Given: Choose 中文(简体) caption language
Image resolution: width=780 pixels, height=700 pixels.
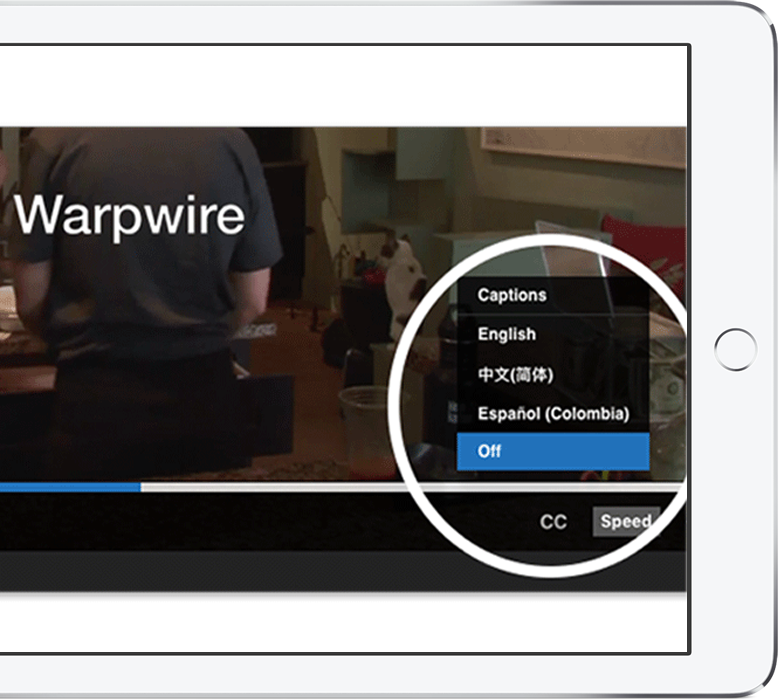Looking at the screenshot, I should click(553, 374).
